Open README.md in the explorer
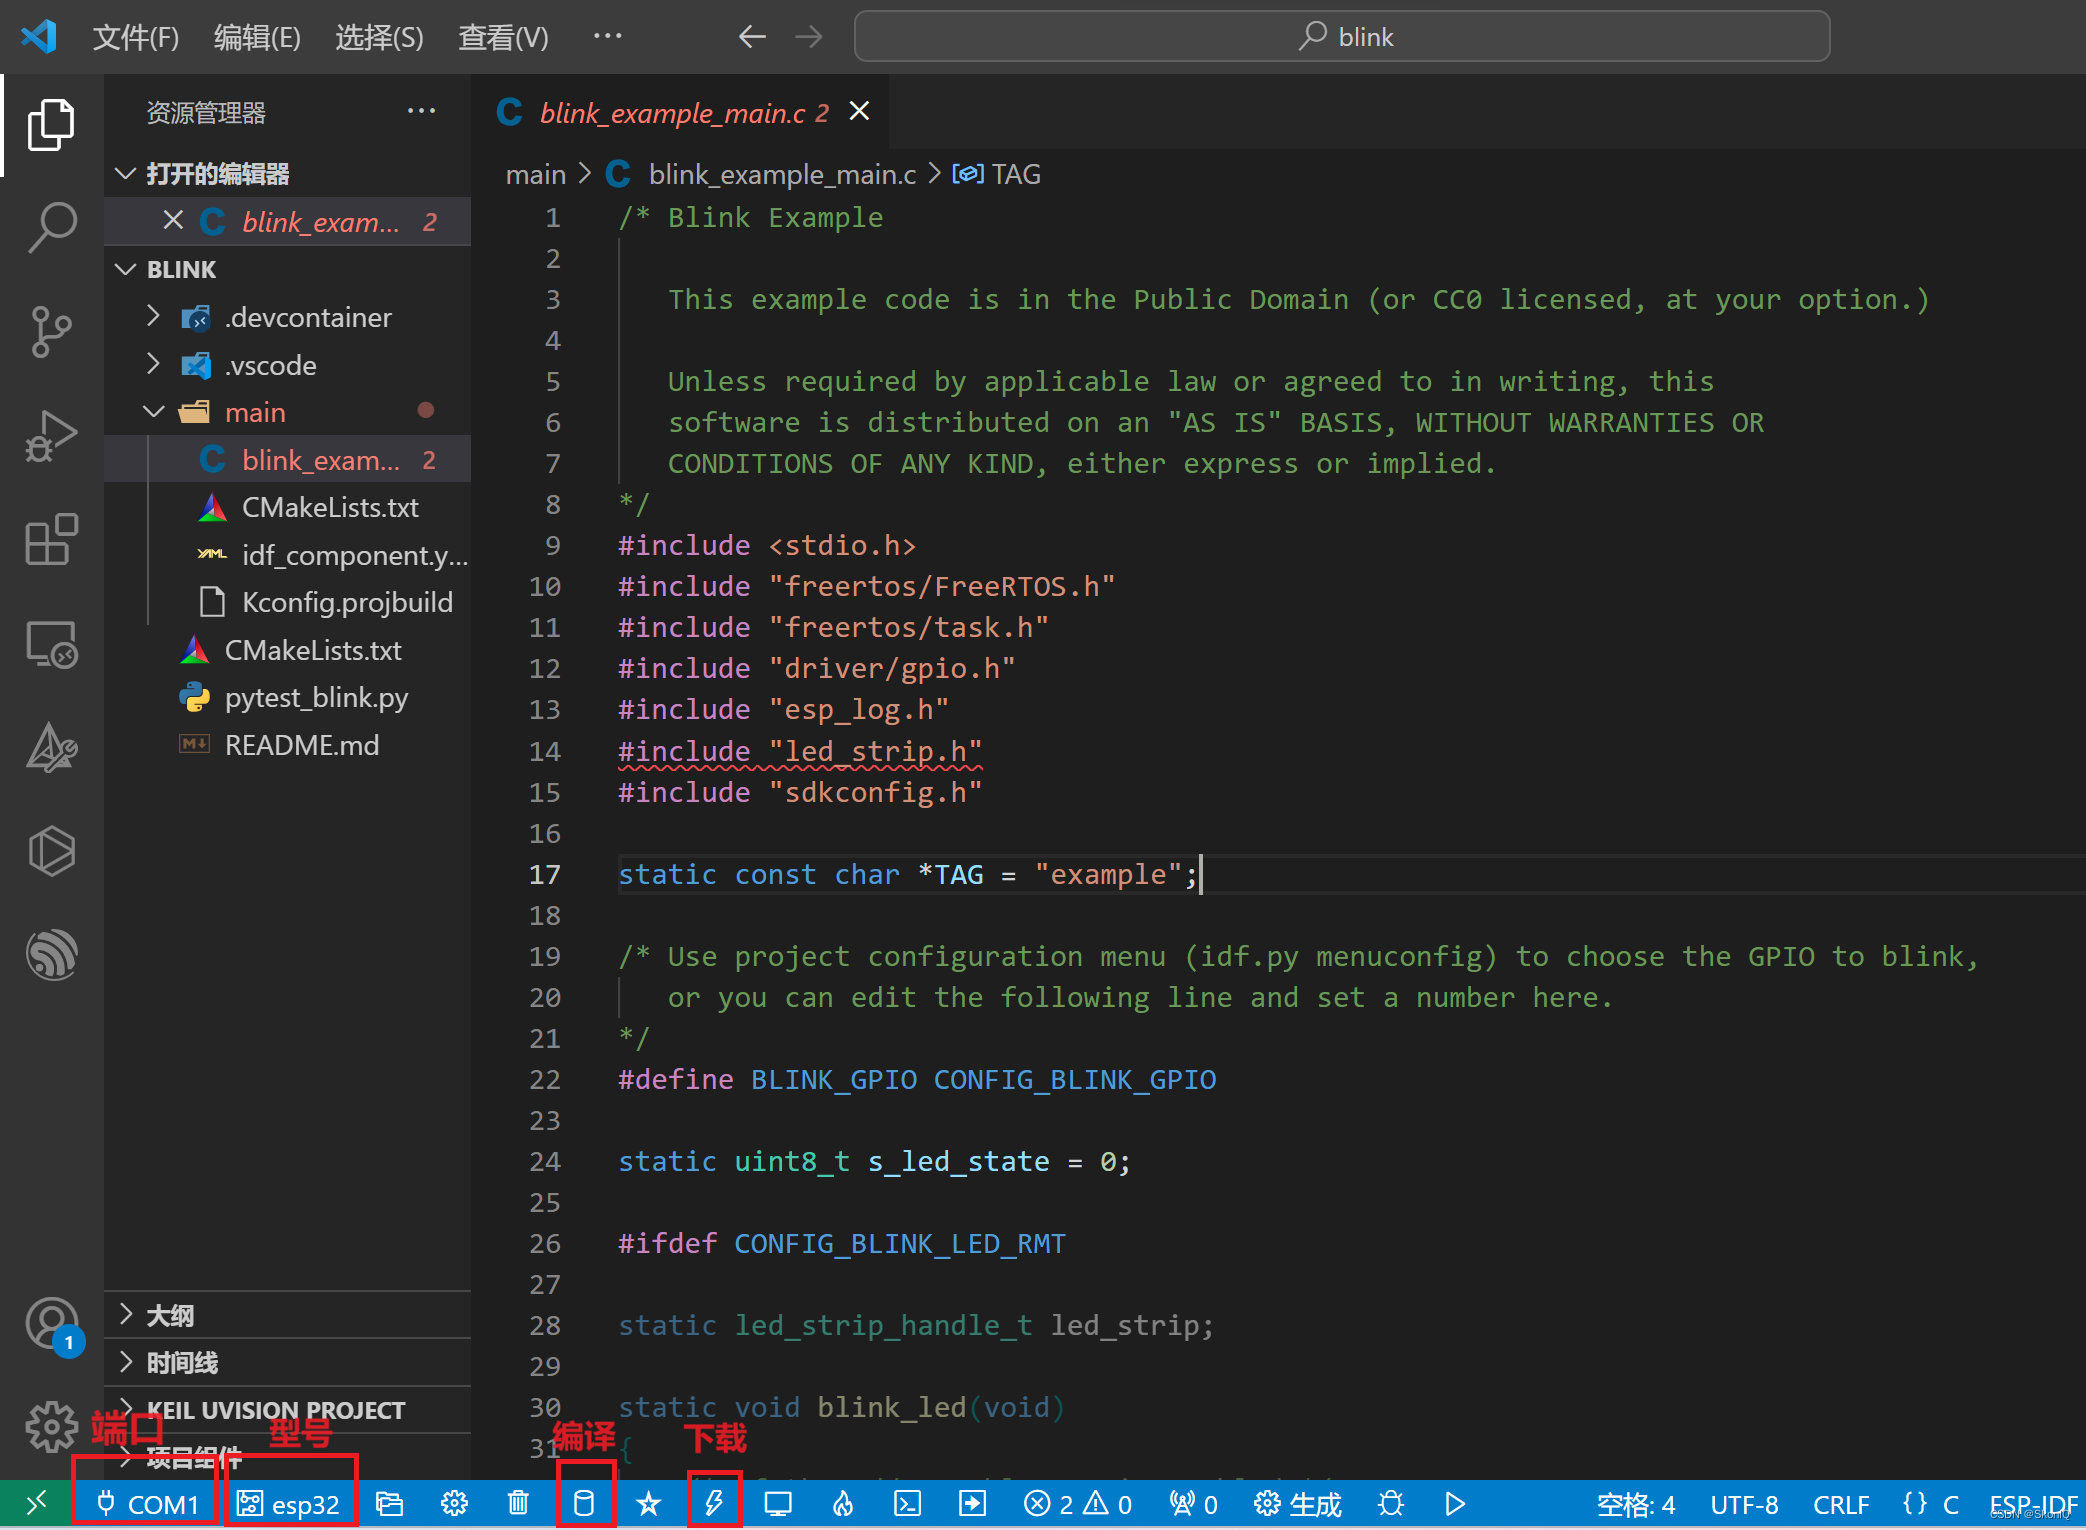Viewport: 2086px width, 1530px height. point(301,745)
